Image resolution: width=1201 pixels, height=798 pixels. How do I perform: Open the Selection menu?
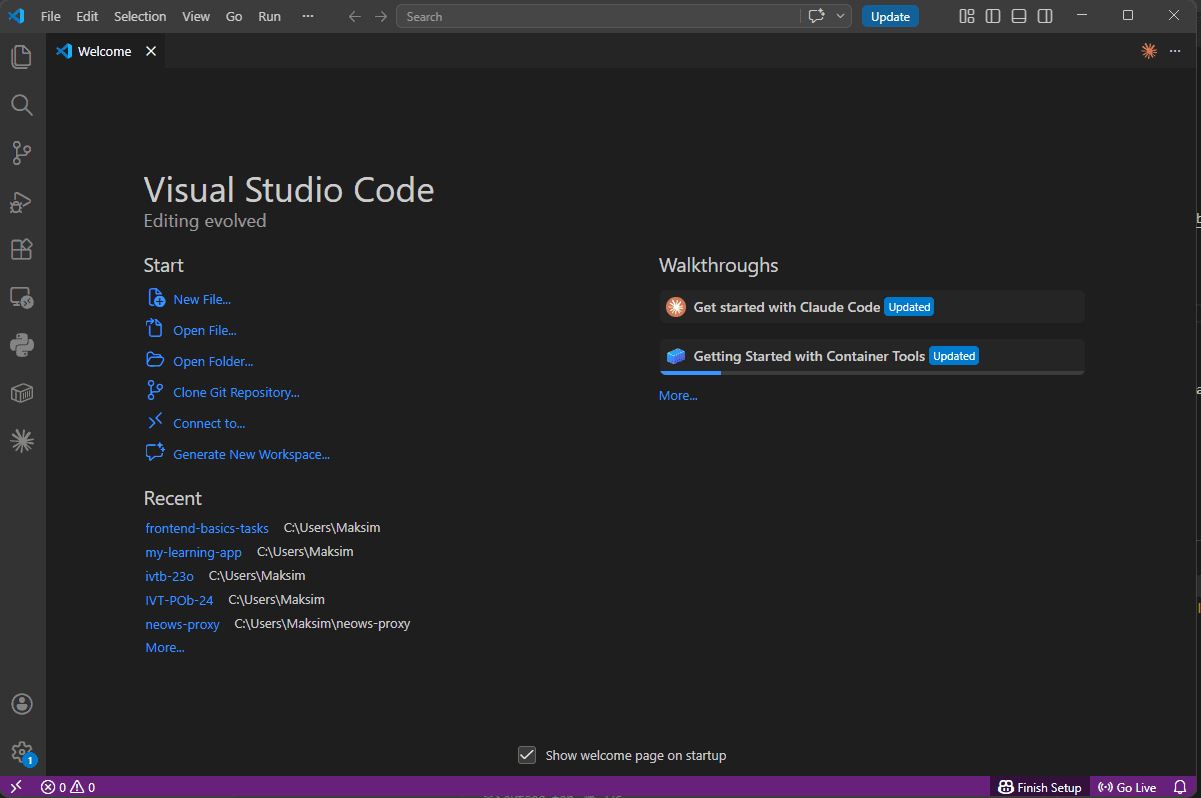(x=140, y=16)
